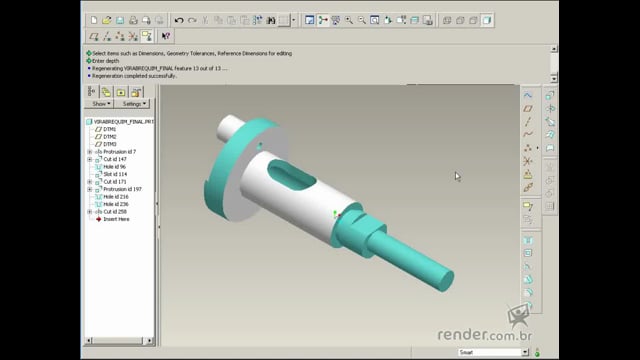This screenshot has width=640, height=360.
Task: Refit the model to the screen
Action: 375,20
